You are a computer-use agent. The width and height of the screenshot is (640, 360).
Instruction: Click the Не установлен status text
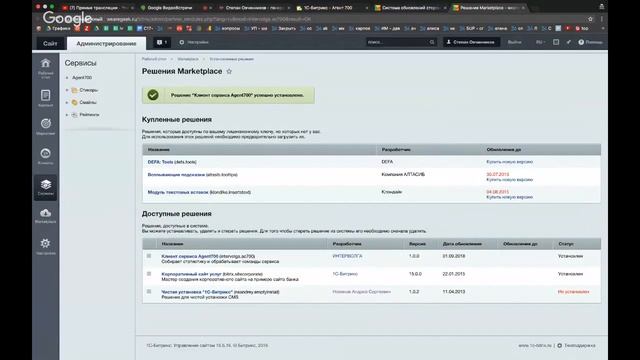573,292
